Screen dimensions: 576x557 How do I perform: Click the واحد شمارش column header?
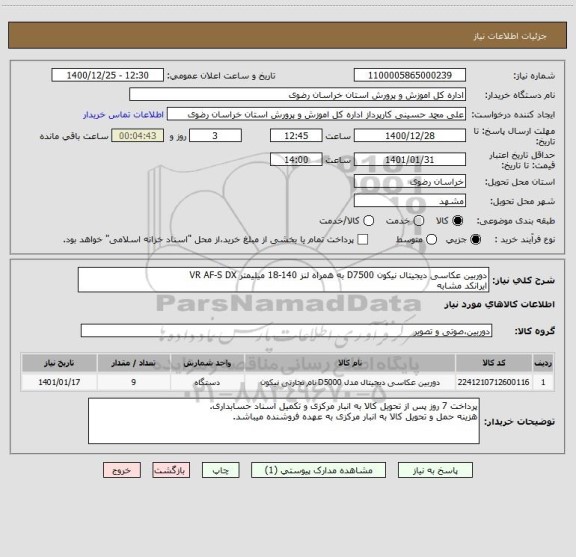point(207,363)
